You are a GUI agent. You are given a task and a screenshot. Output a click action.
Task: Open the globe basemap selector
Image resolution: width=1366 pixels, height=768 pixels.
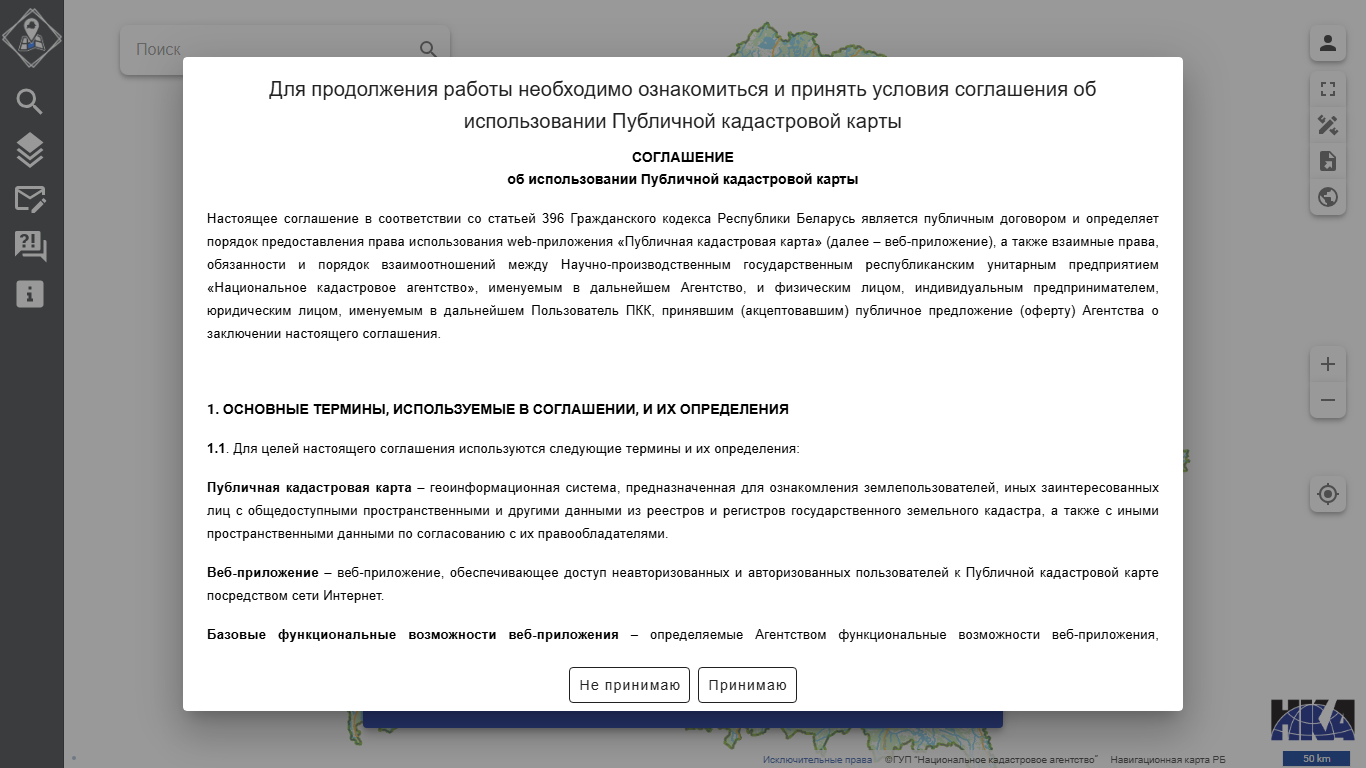[1328, 197]
